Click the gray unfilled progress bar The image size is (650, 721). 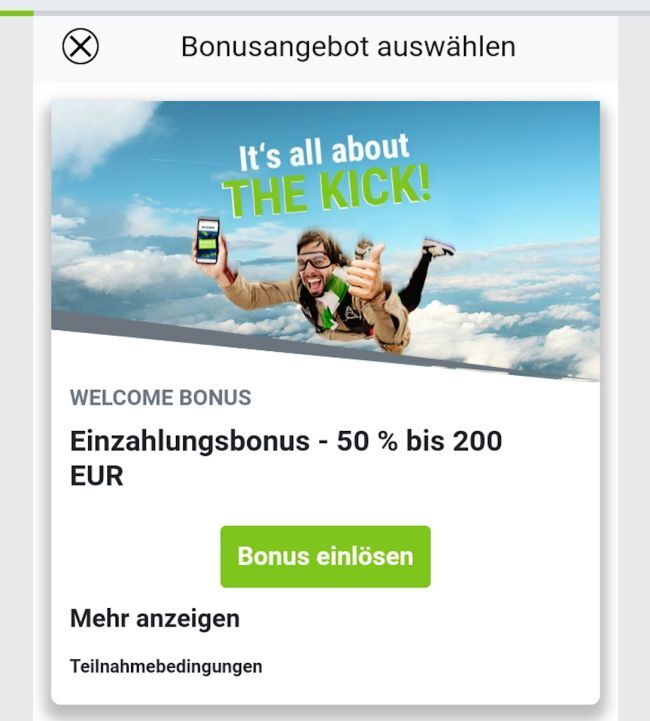(342, 13)
